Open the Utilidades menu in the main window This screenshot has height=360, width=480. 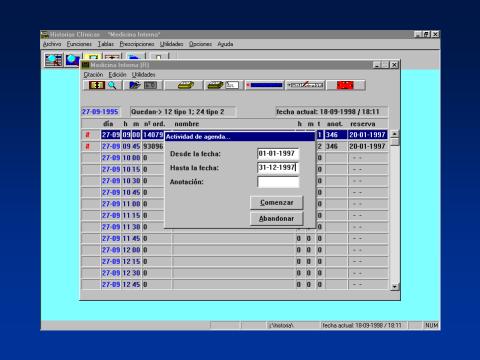coord(171,44)
